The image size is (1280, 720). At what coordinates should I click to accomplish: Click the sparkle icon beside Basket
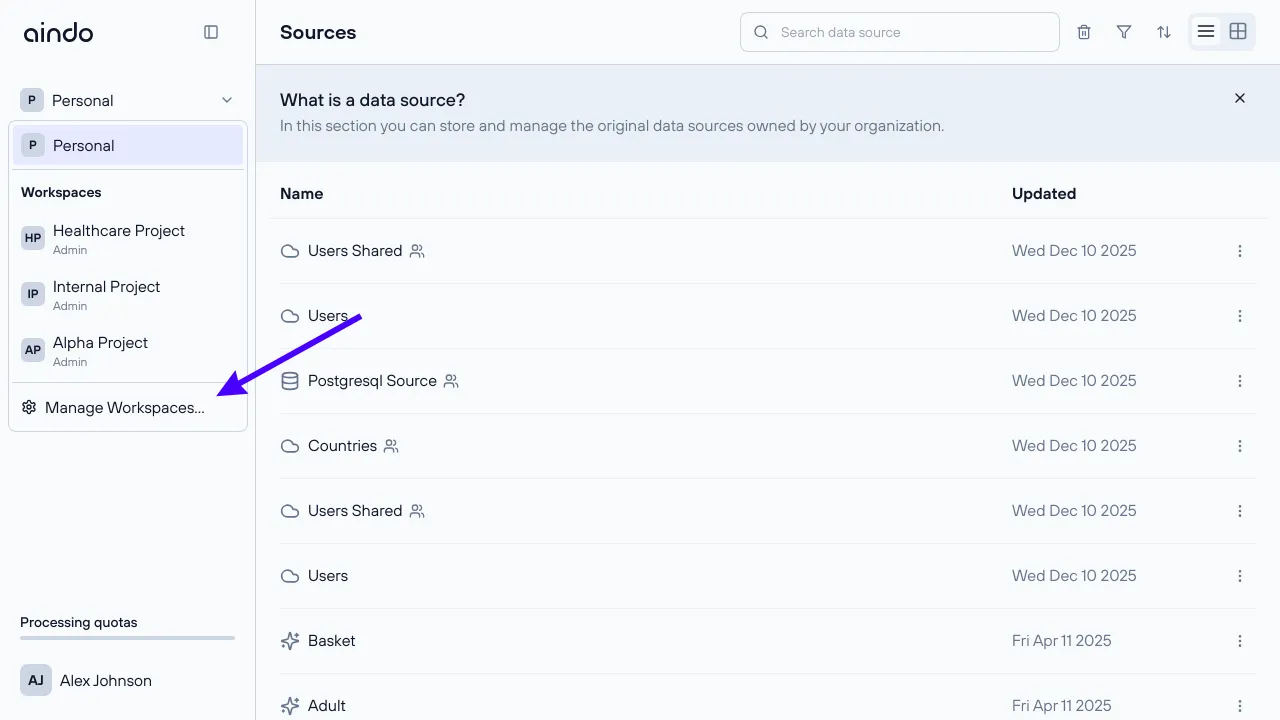pyautogui.click(x=289, y=640)
